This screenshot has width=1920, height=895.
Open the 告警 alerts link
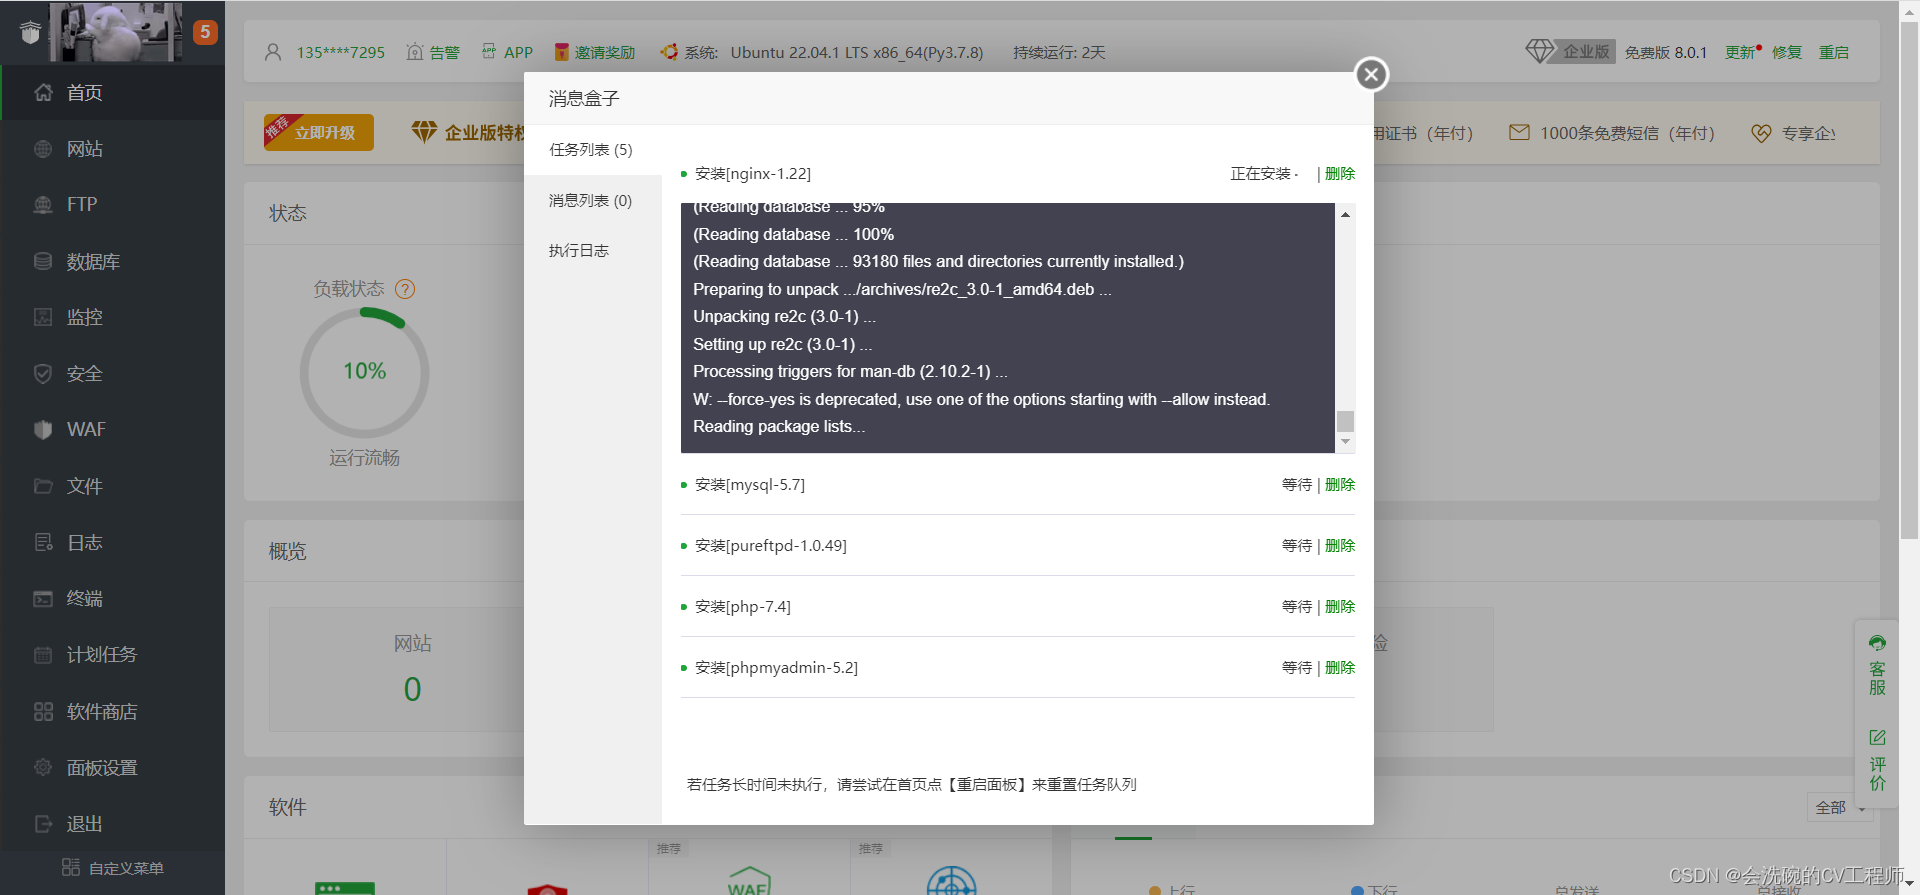click(433, 52)
